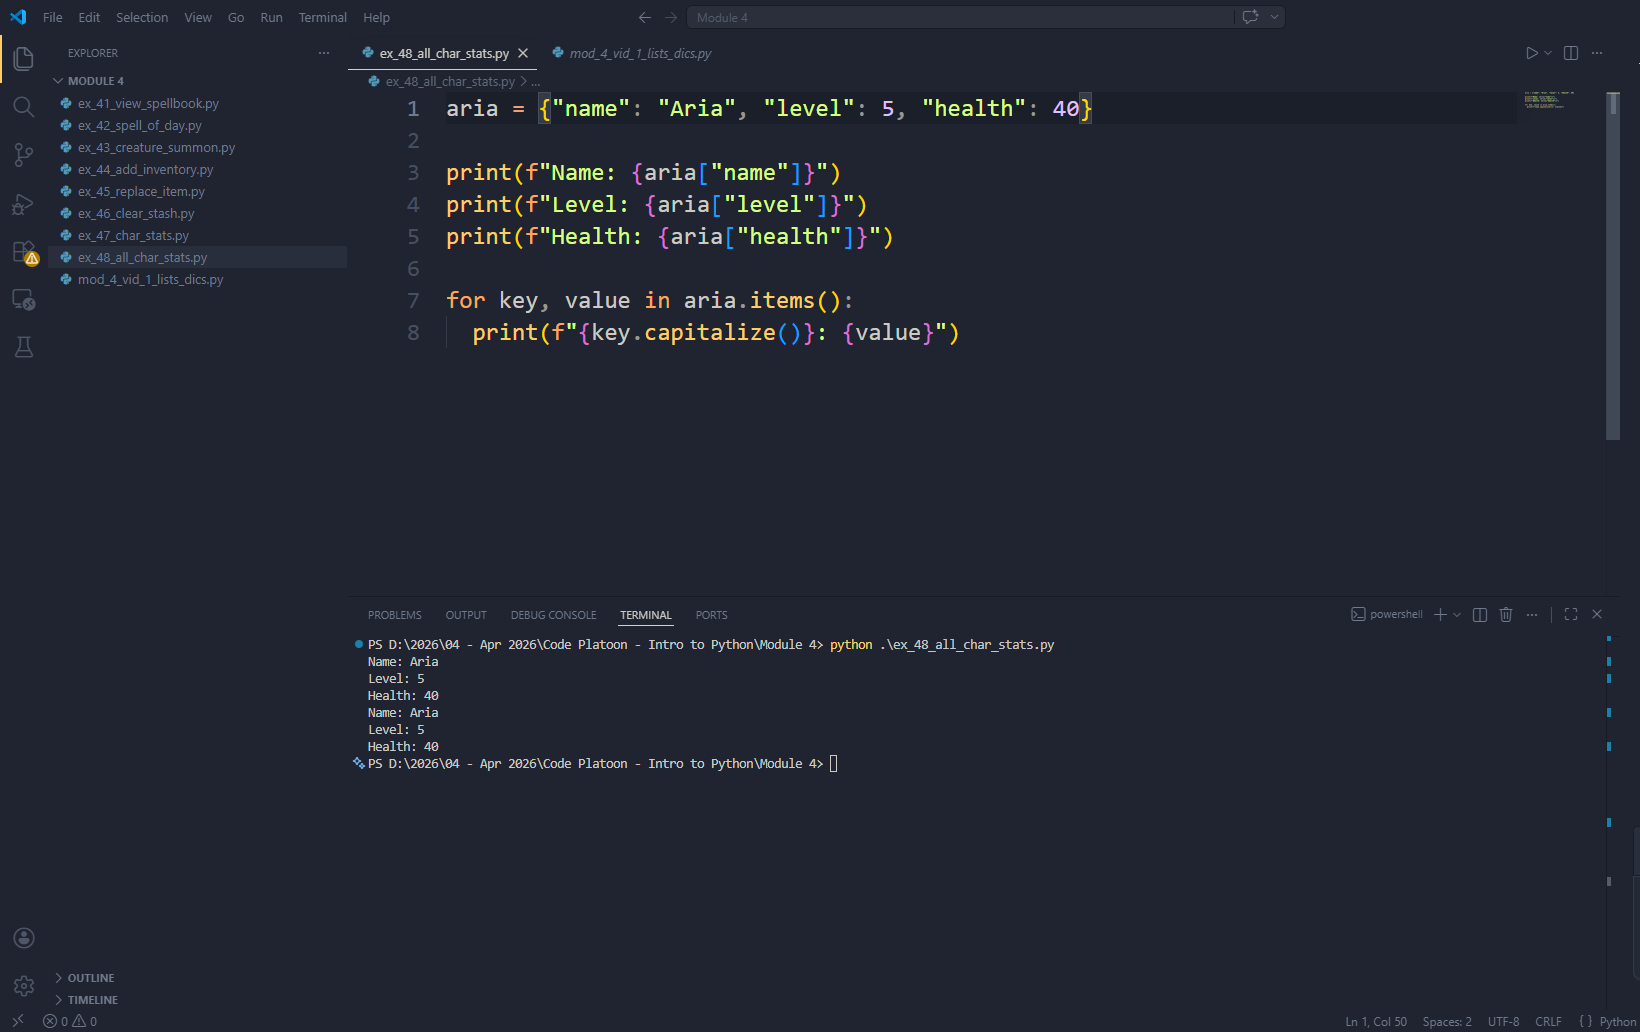Open the Go menu

[x=236, y=17]
